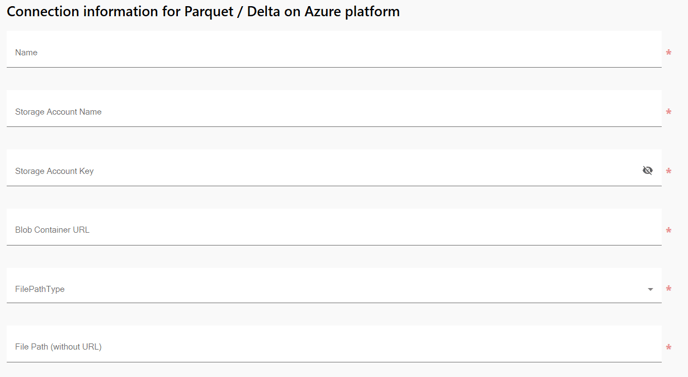688x377 pixels.
Task: Focus the Storage Account Name field
Action: click(334, 108)
